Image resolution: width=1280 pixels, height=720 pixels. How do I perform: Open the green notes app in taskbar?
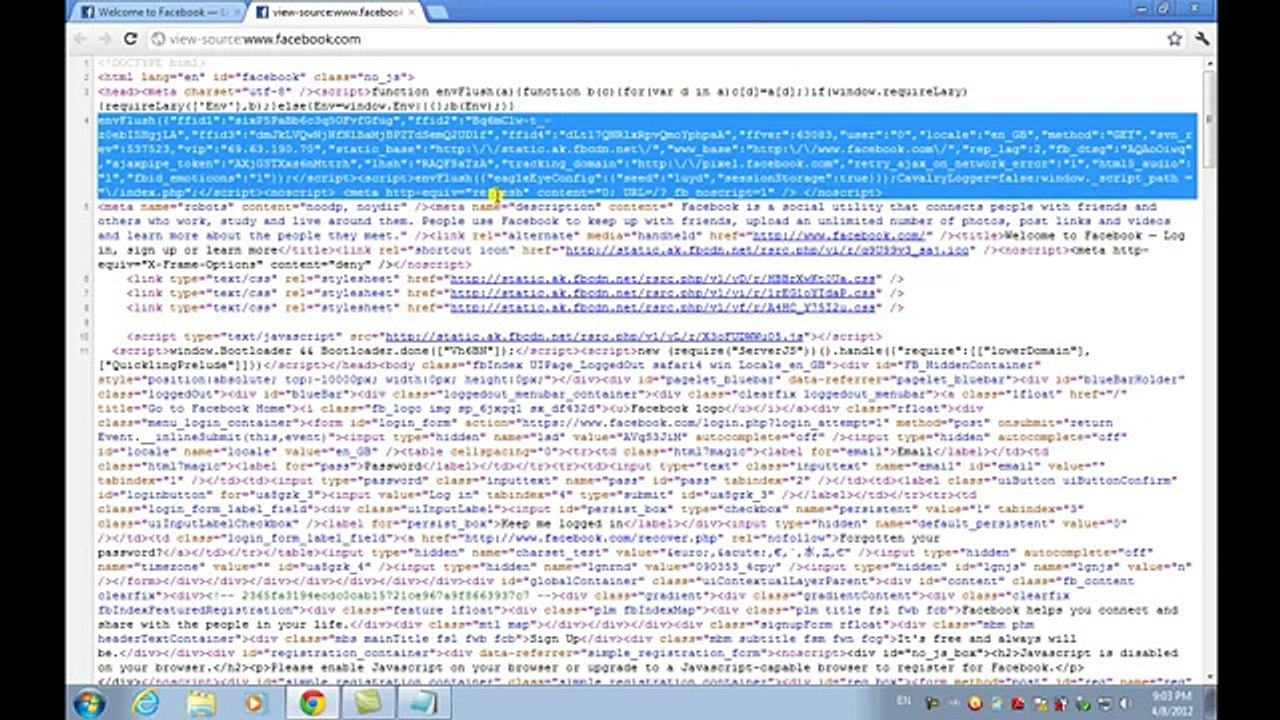[x=367, y=702]
